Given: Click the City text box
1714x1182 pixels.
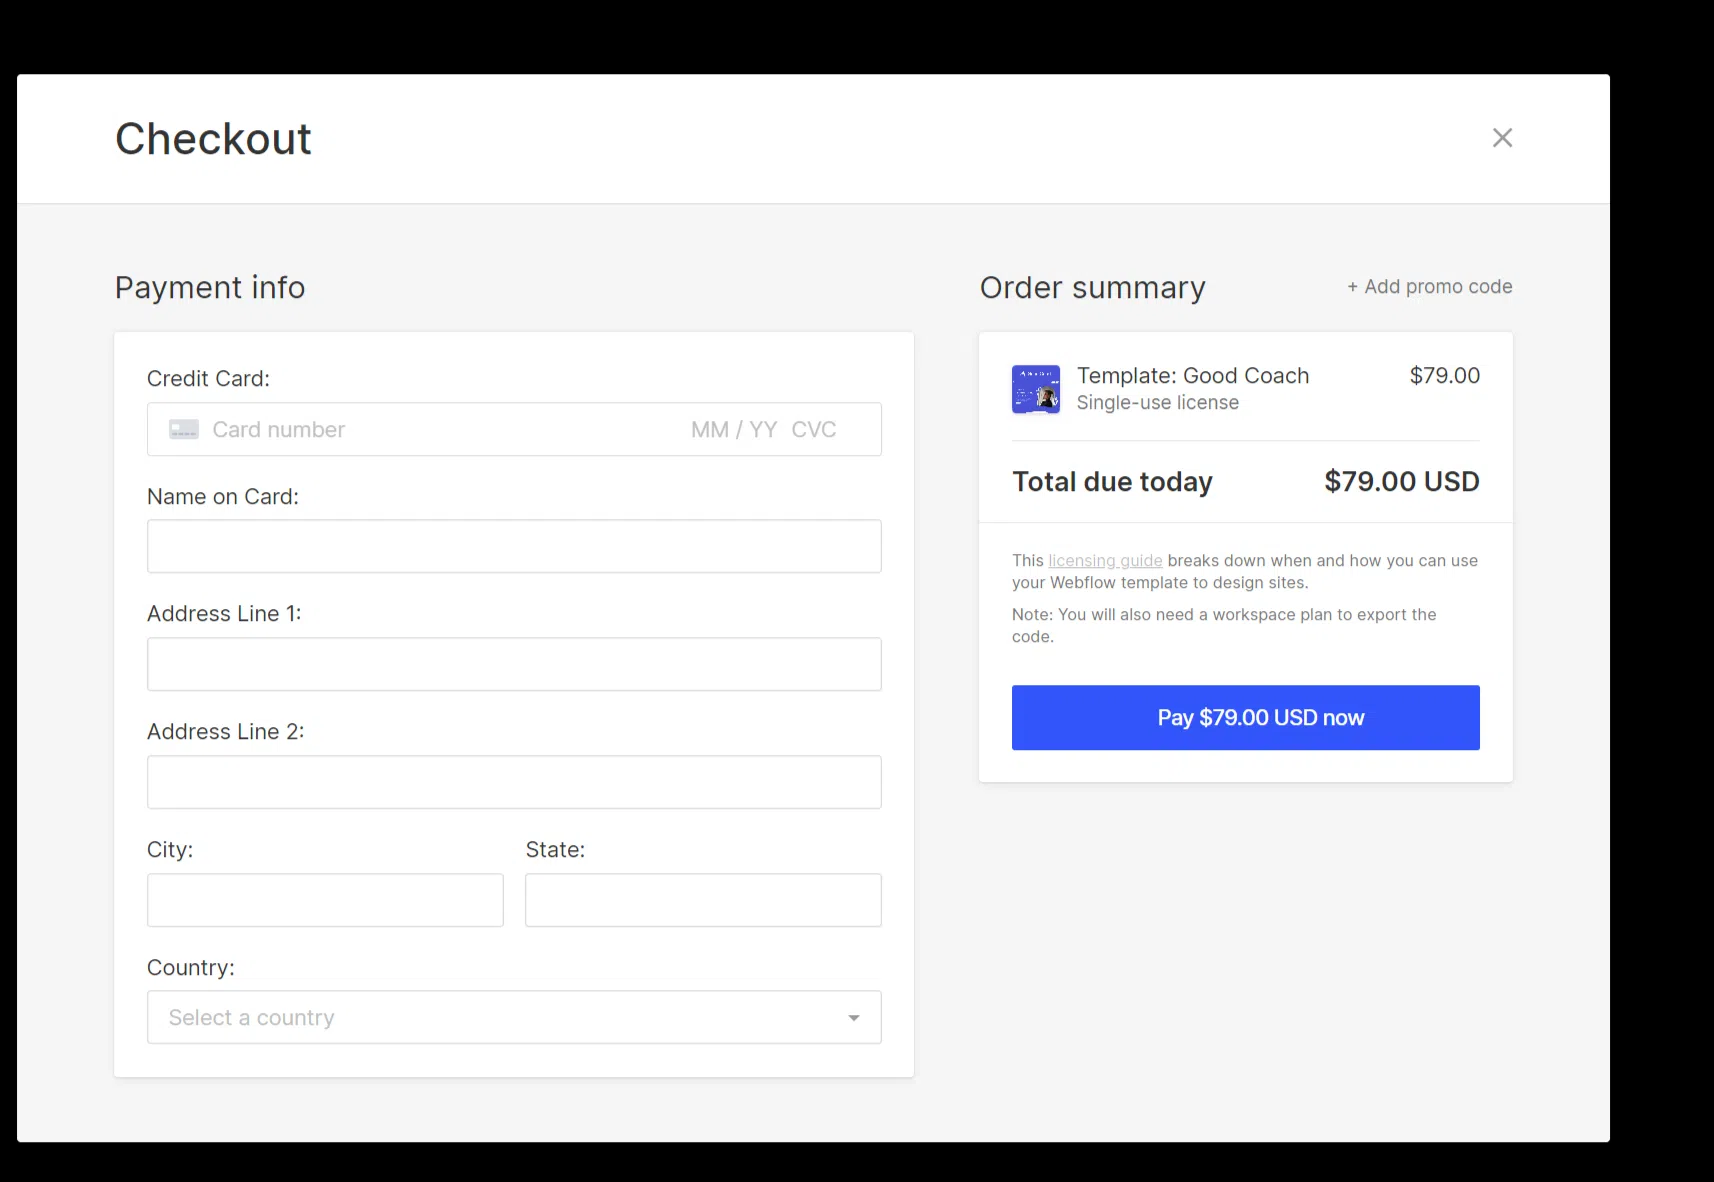Looking at the screenshot, I should 325,900.
